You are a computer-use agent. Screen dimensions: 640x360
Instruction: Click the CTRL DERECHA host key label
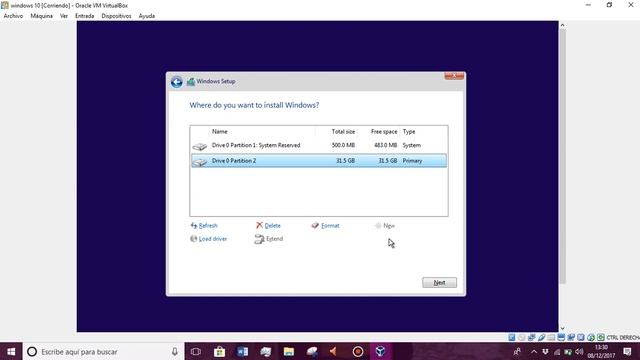[x=623, y=338]
